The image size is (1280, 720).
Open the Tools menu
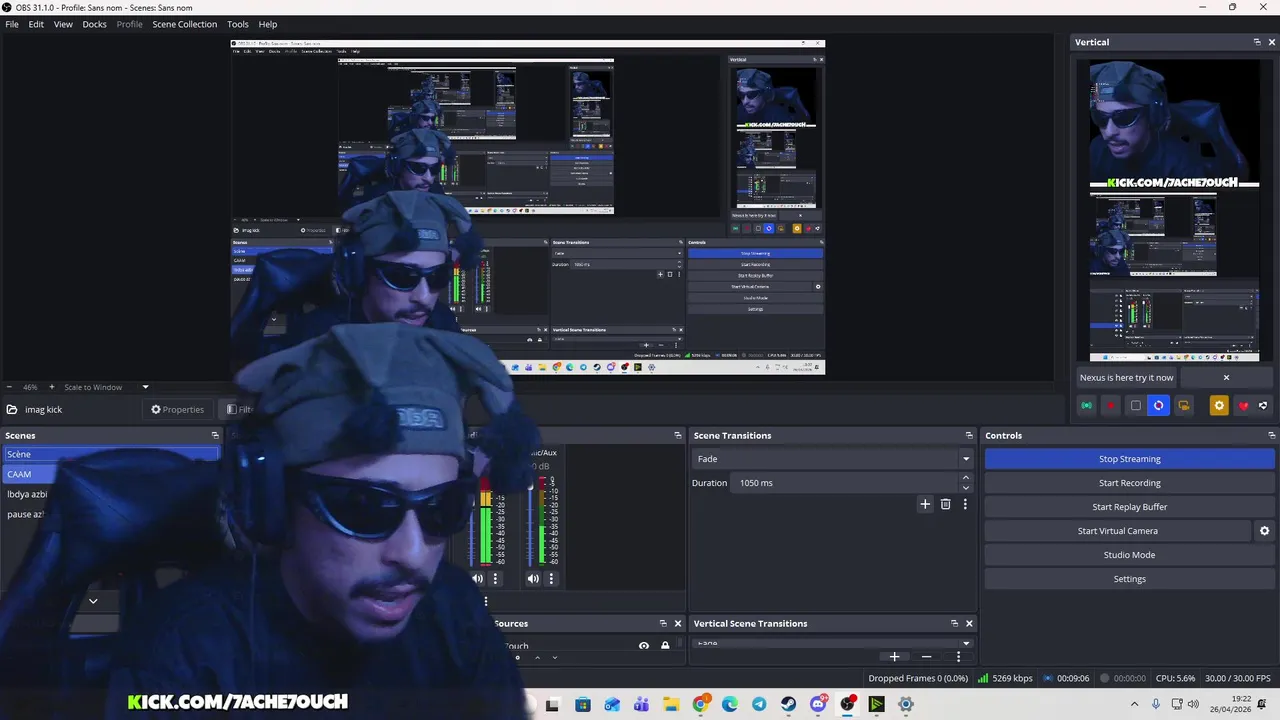[x=238, y=24]
